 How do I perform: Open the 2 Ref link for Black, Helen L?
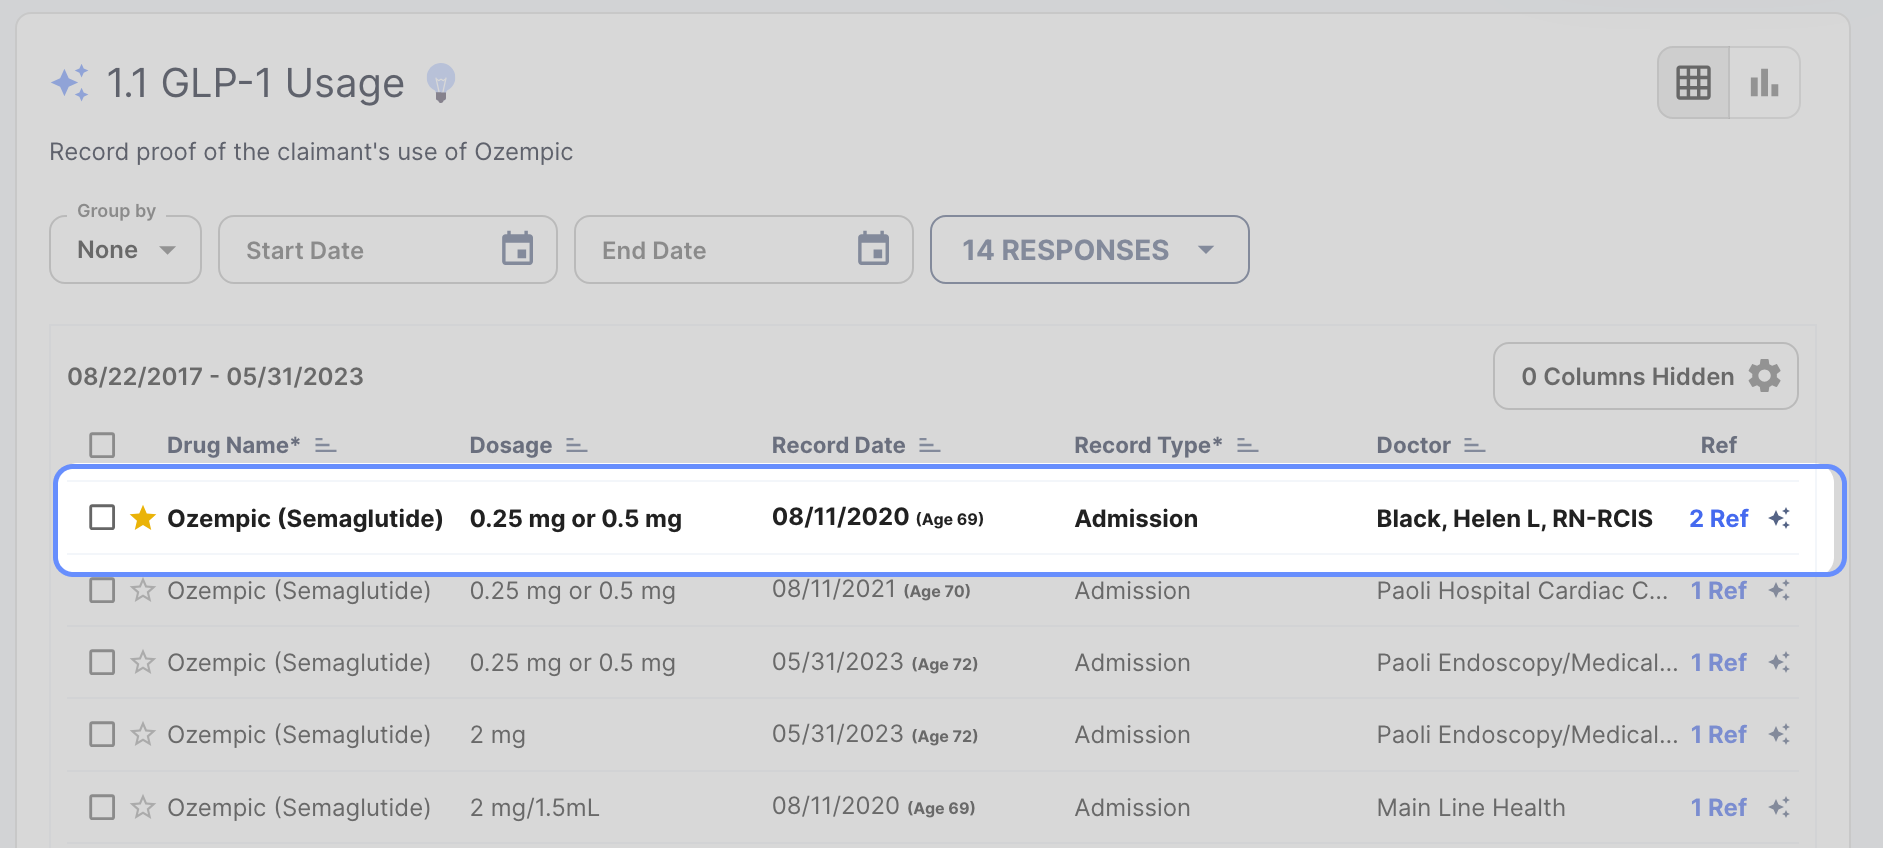click(x=1718, y=518)
